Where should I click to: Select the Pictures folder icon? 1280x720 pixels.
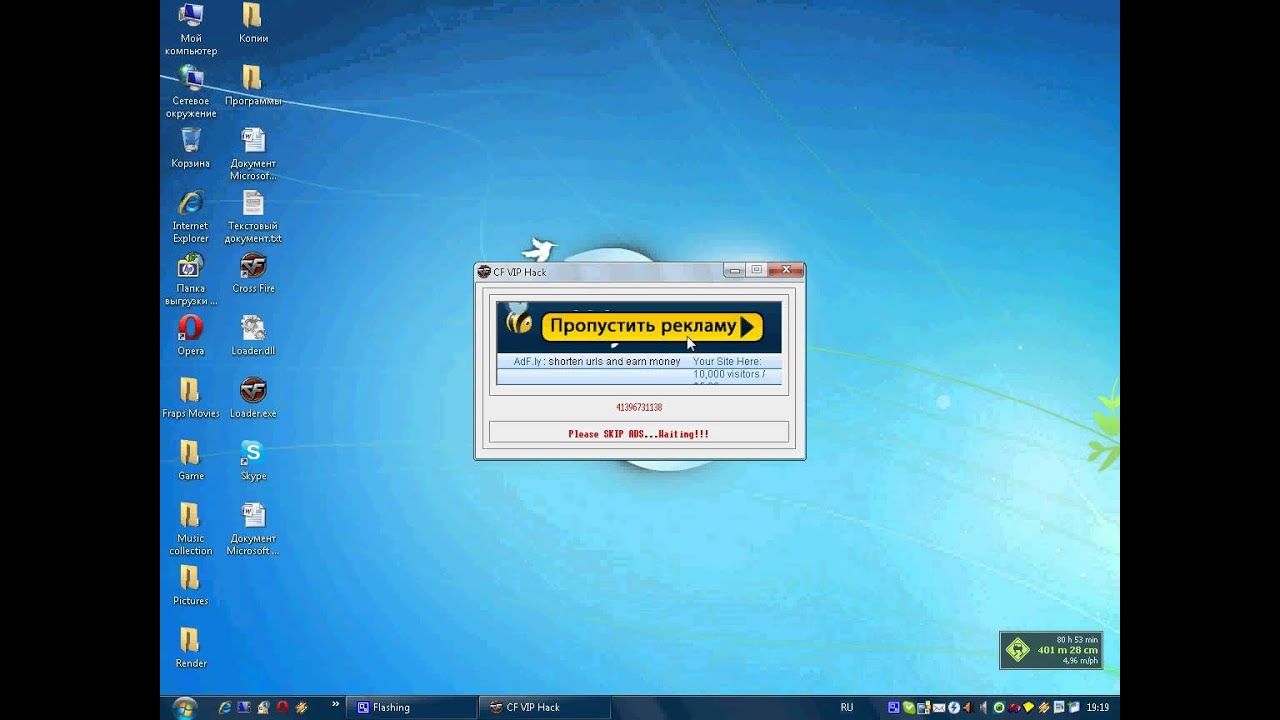tap(190, 586)
